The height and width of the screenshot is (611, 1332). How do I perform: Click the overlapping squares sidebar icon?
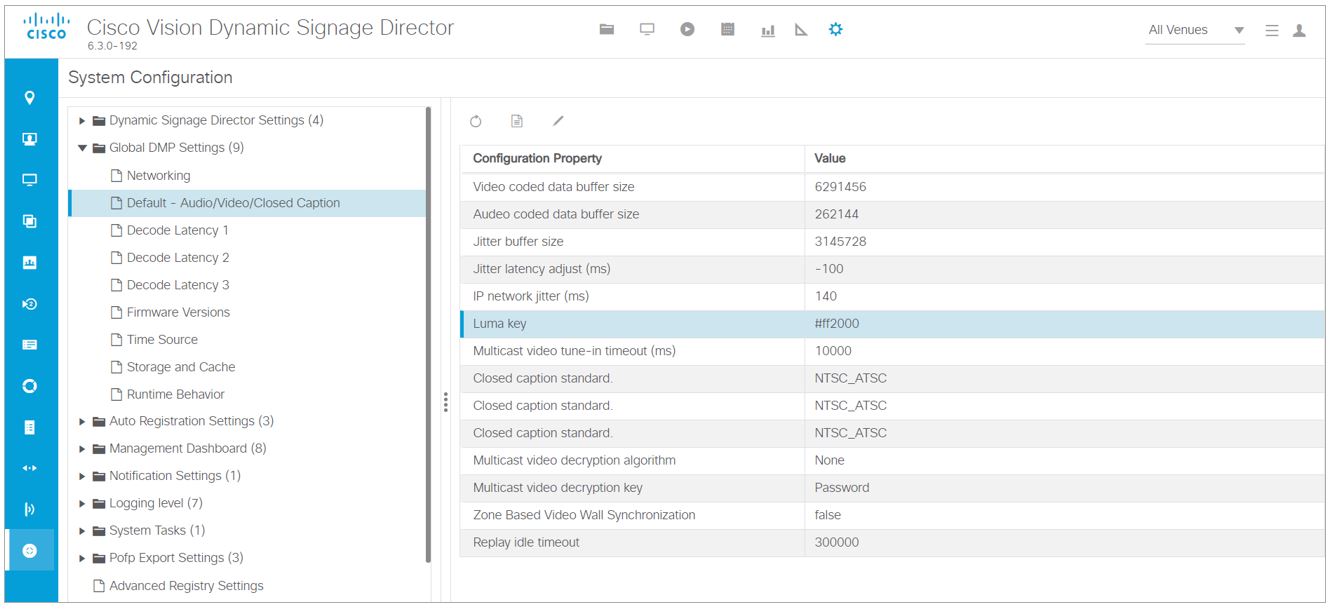pos(30,221)
